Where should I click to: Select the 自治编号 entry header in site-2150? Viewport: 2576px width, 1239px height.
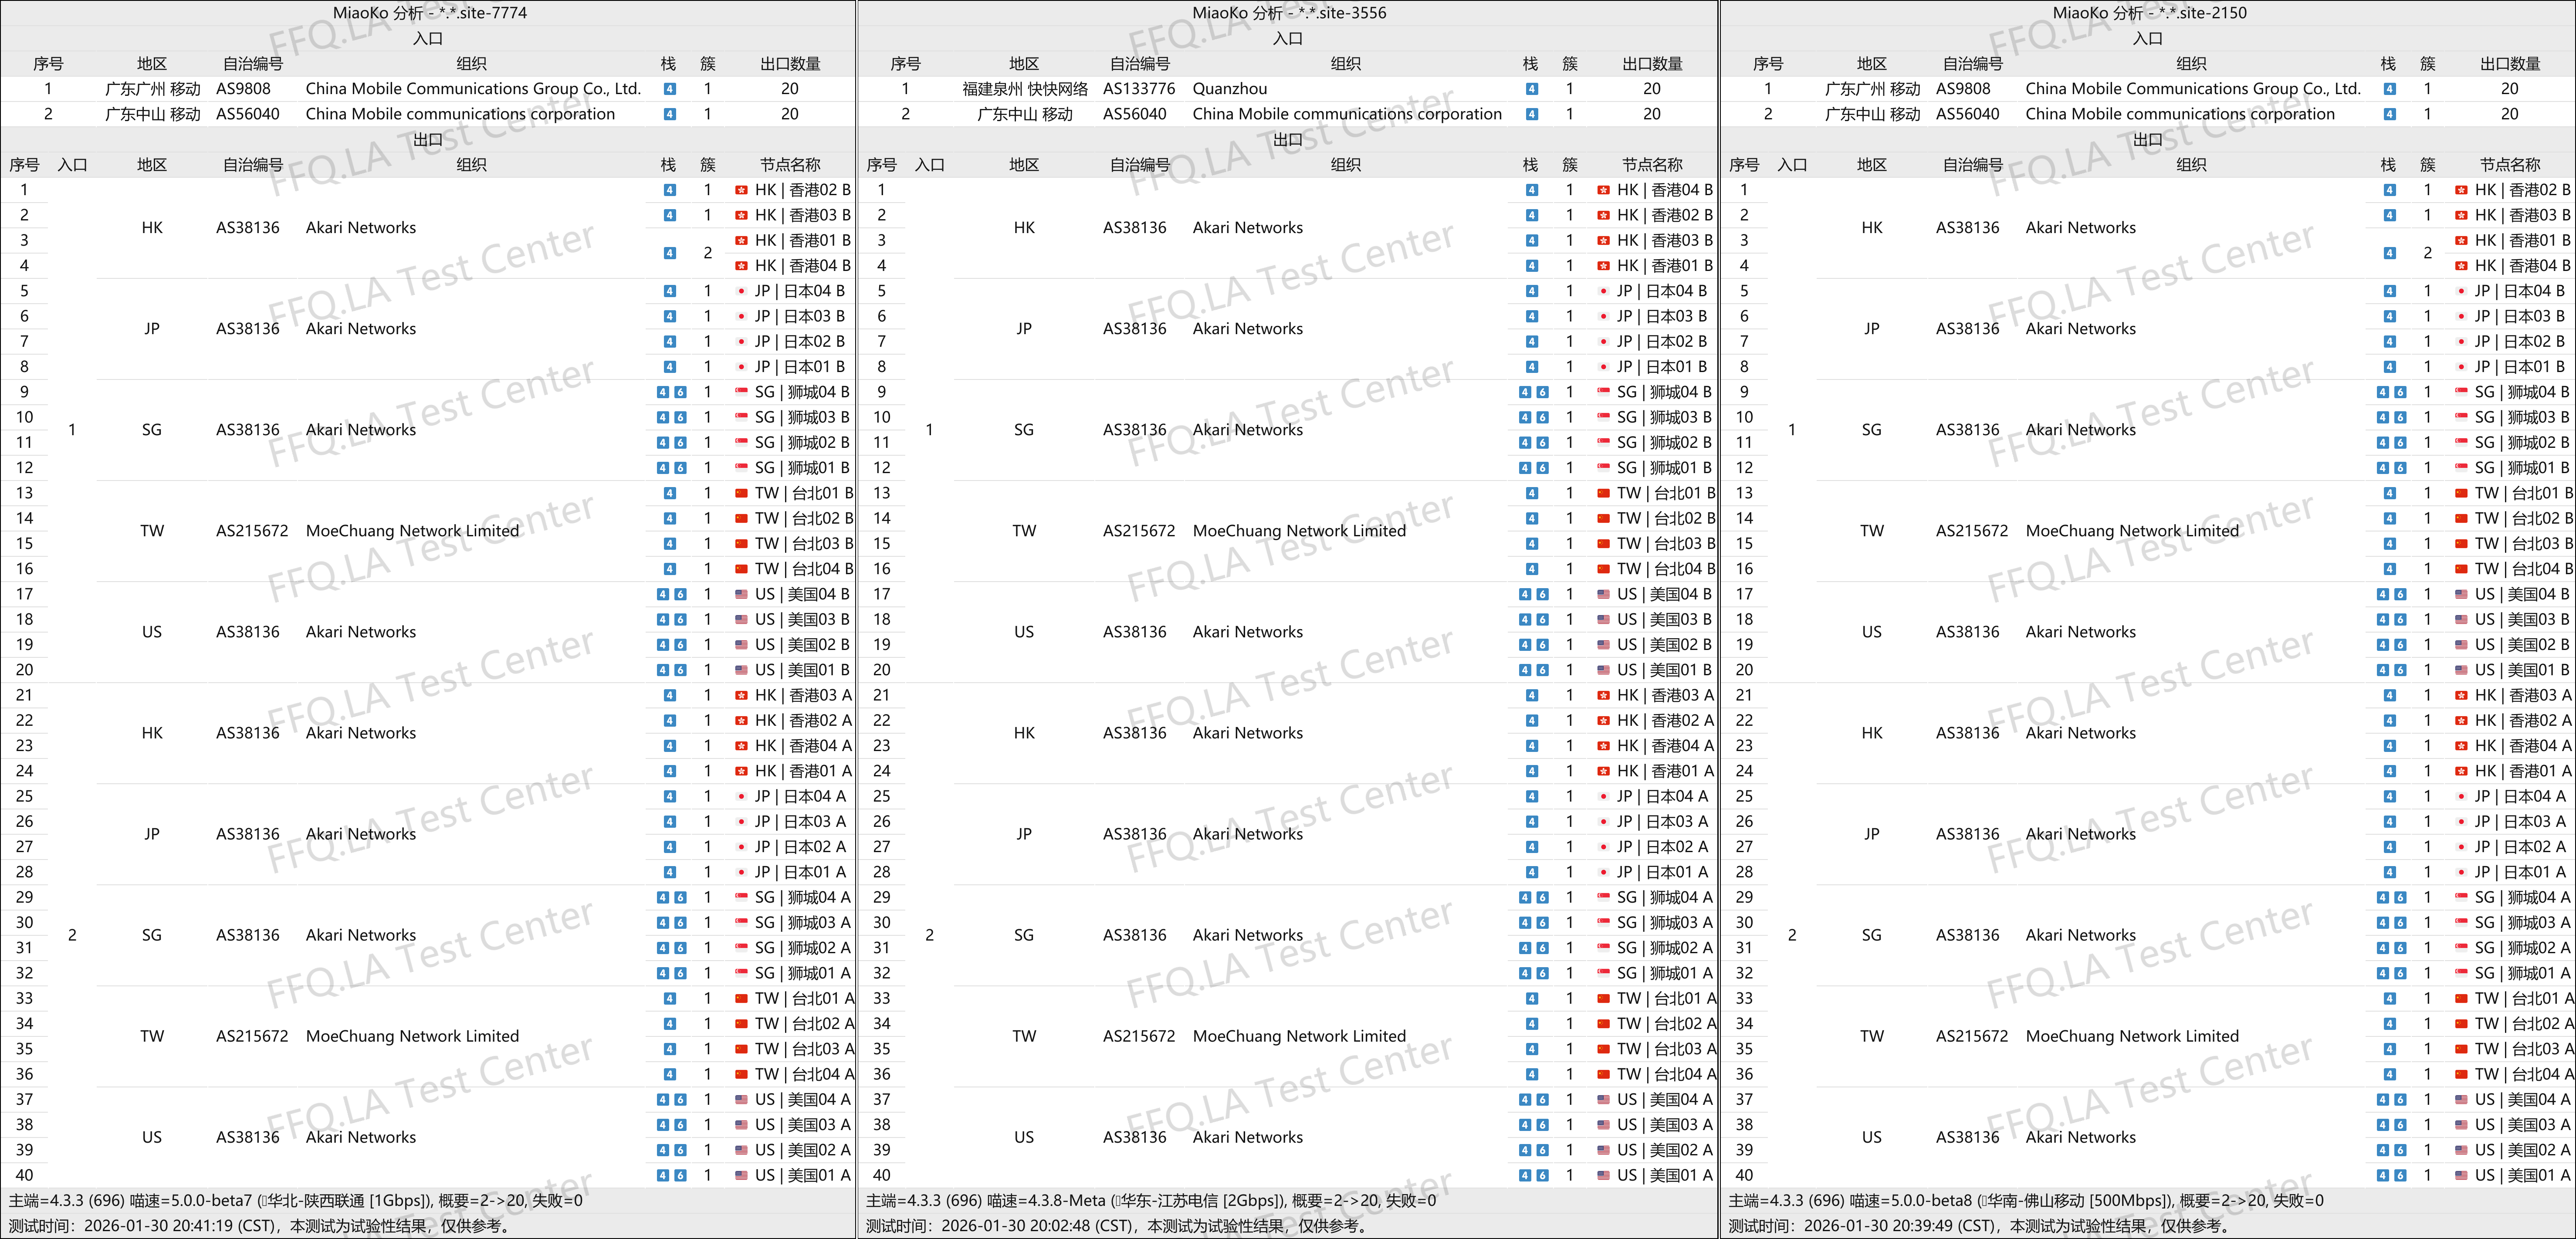pos(1972,64)
